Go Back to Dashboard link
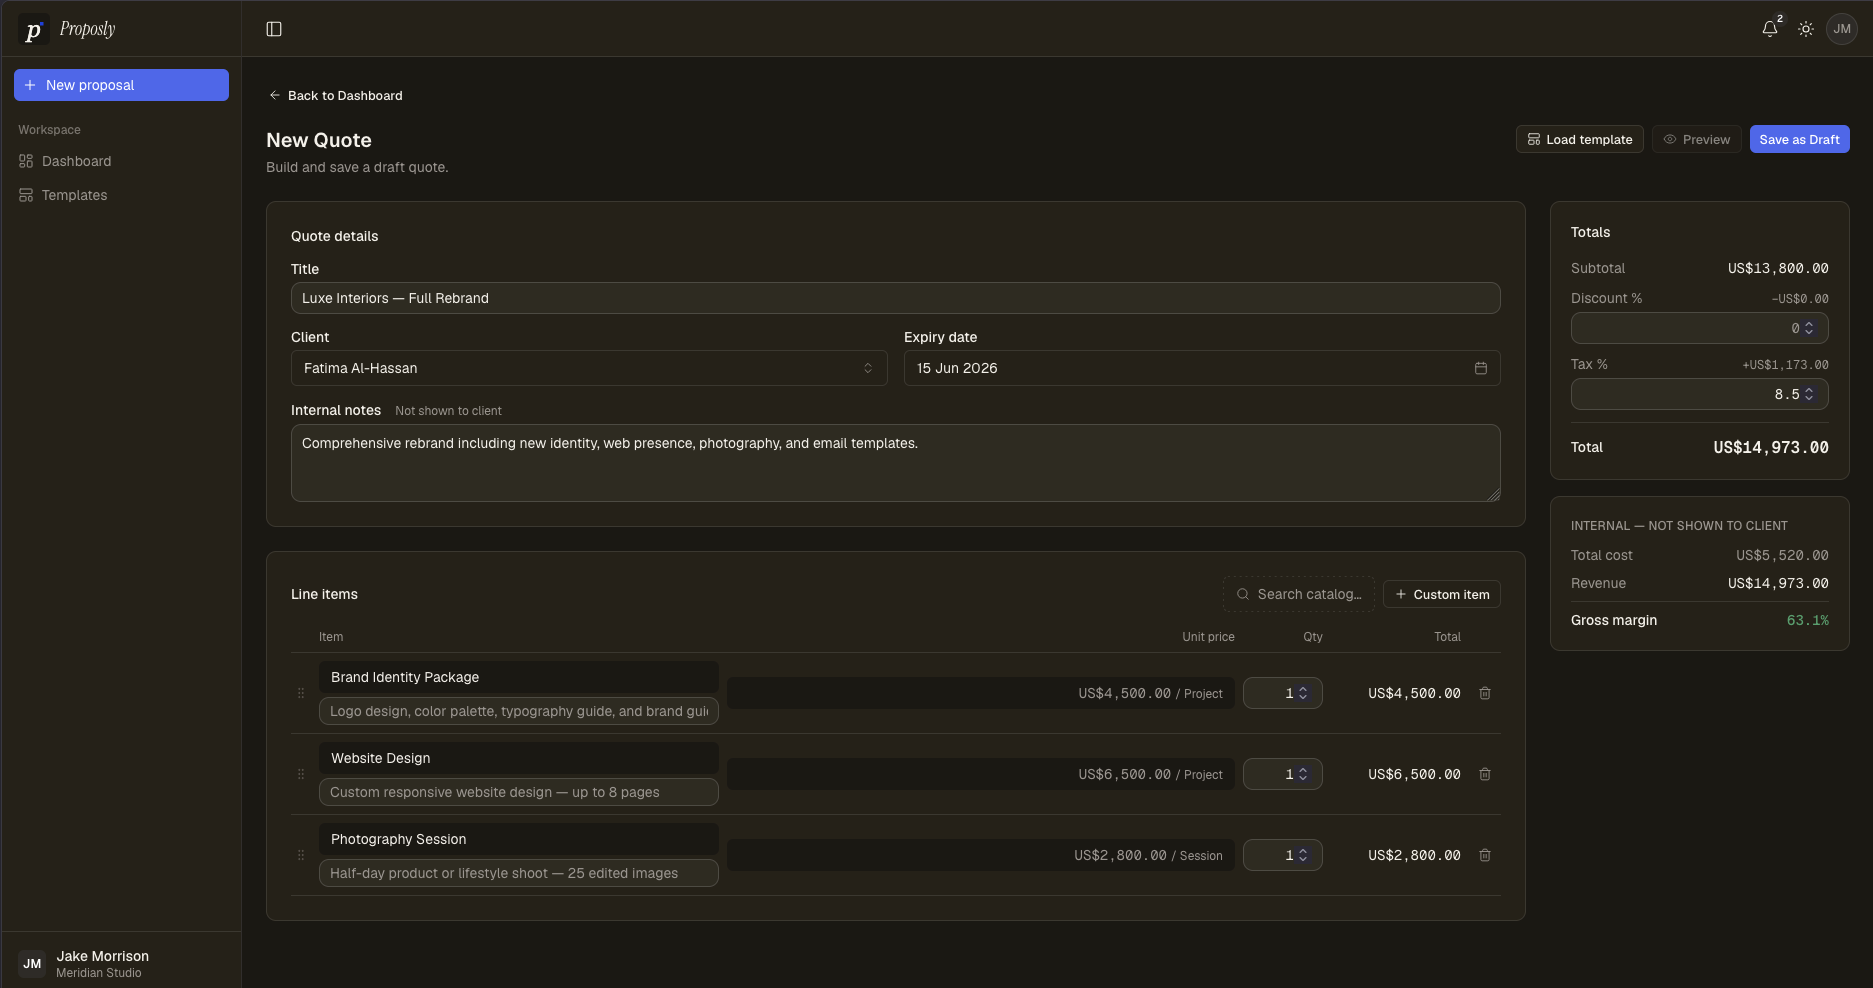Image resolution: width=1873 pixels, height=988 pixels. click(336, 95)
